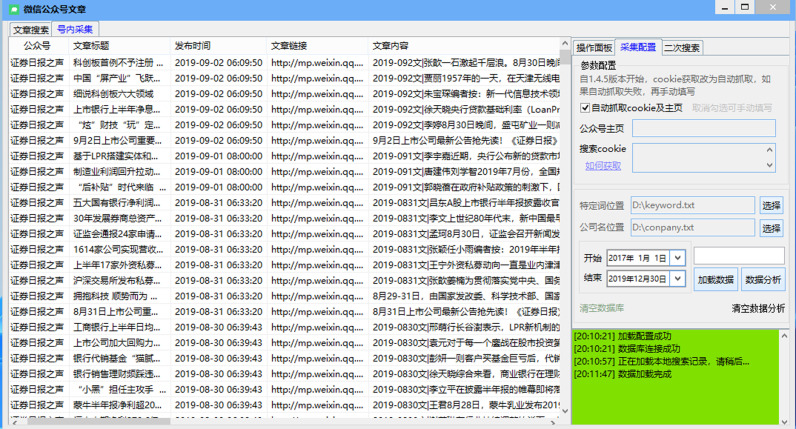Click the 数据分析 button
796x429 pixels.
click(762, 280)
